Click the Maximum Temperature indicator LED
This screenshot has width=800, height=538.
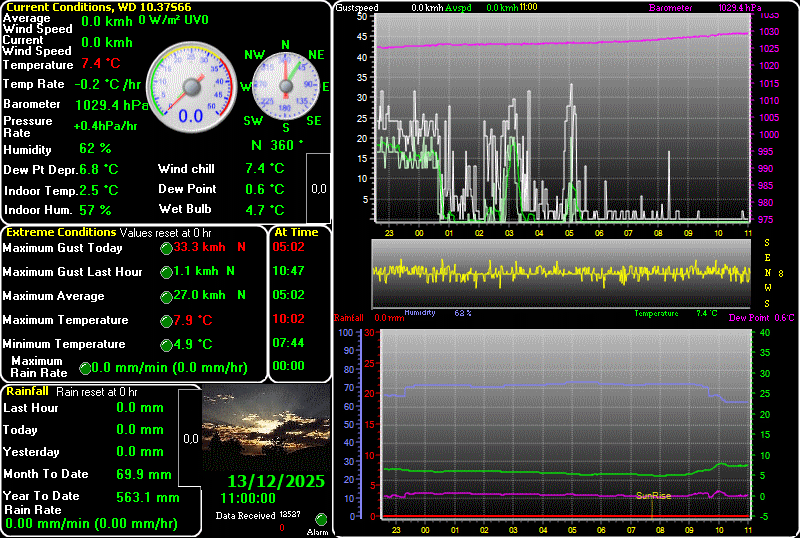(166, 321)
